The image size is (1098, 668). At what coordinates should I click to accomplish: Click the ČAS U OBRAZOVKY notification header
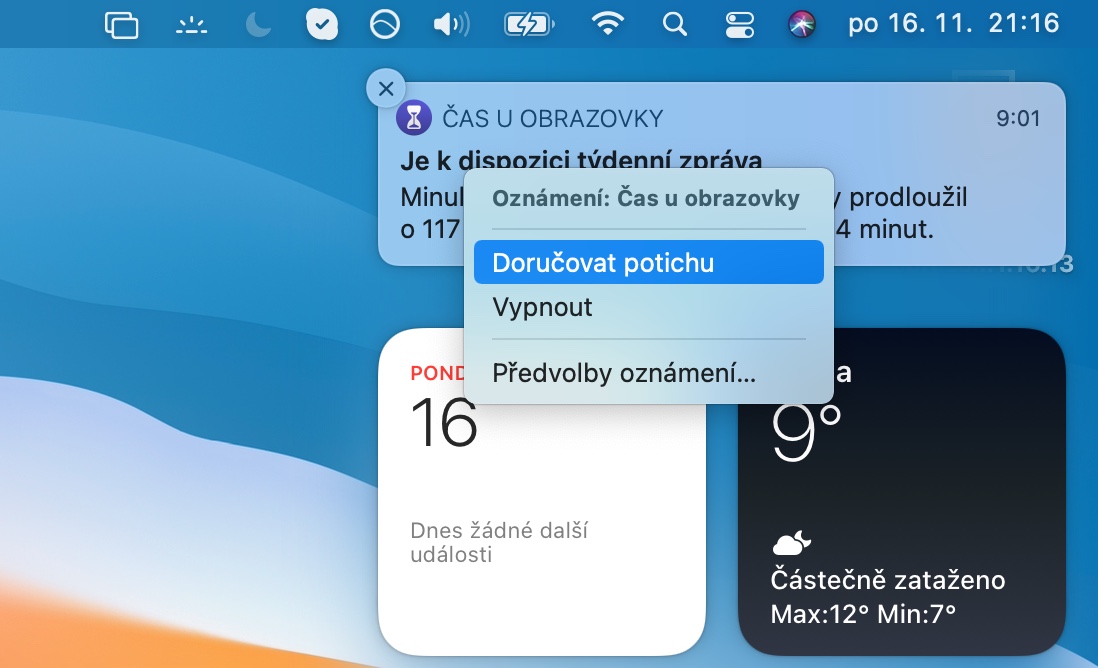[553, 118]
